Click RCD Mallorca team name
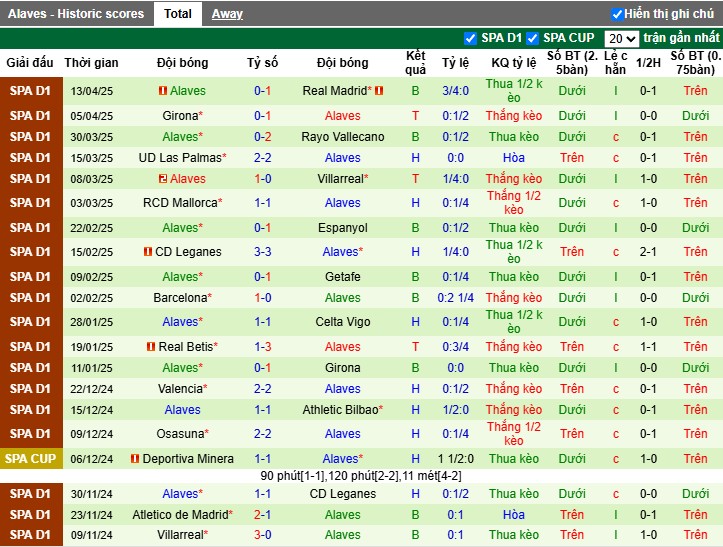Viewport: 723px width, 547px height. [x=182, y=203]
